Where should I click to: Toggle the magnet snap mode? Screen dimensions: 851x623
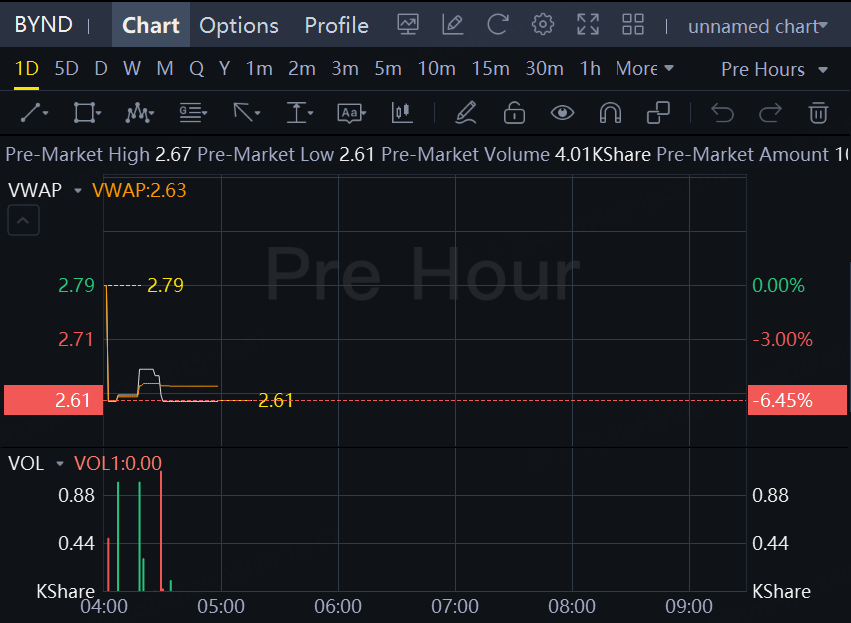[x=610, y=113]
